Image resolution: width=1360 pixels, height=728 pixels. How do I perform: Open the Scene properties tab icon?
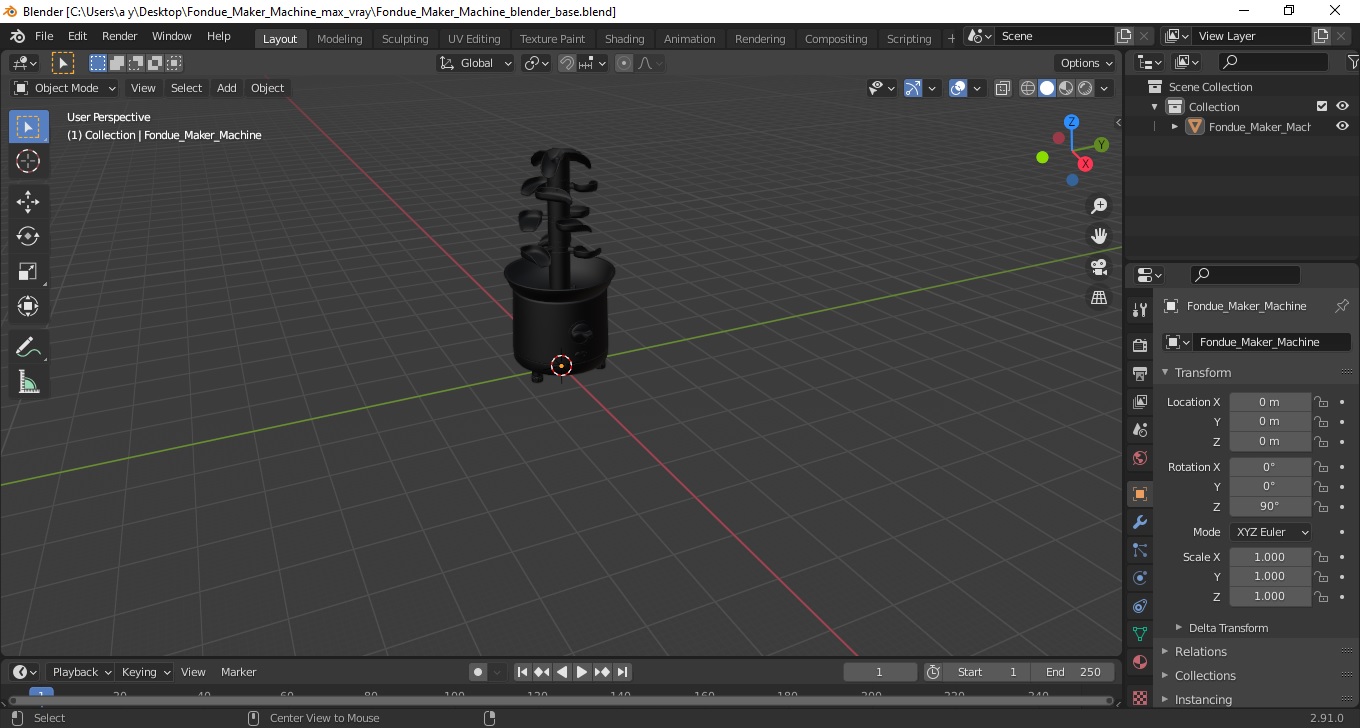pyautogui.click(x=1139, y=430)
